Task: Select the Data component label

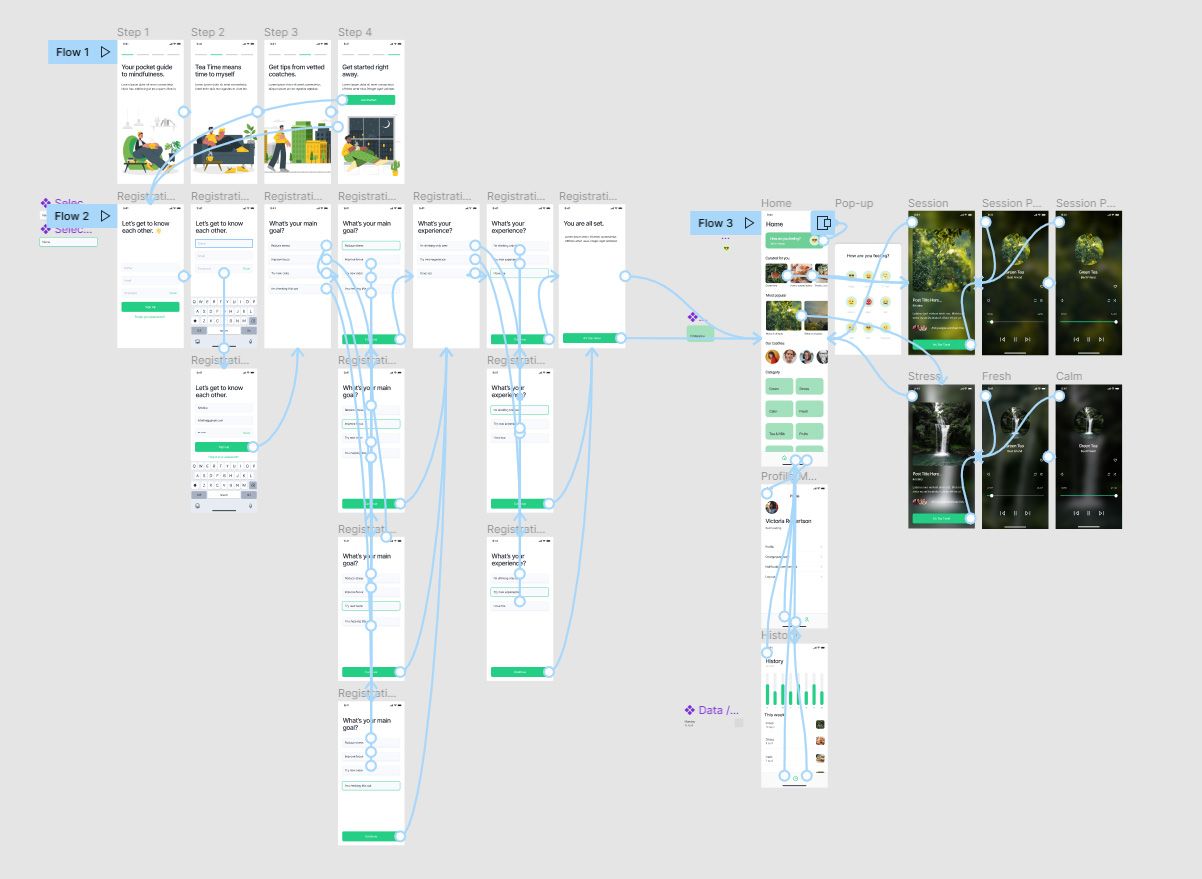Action: [x=720, y=710]
